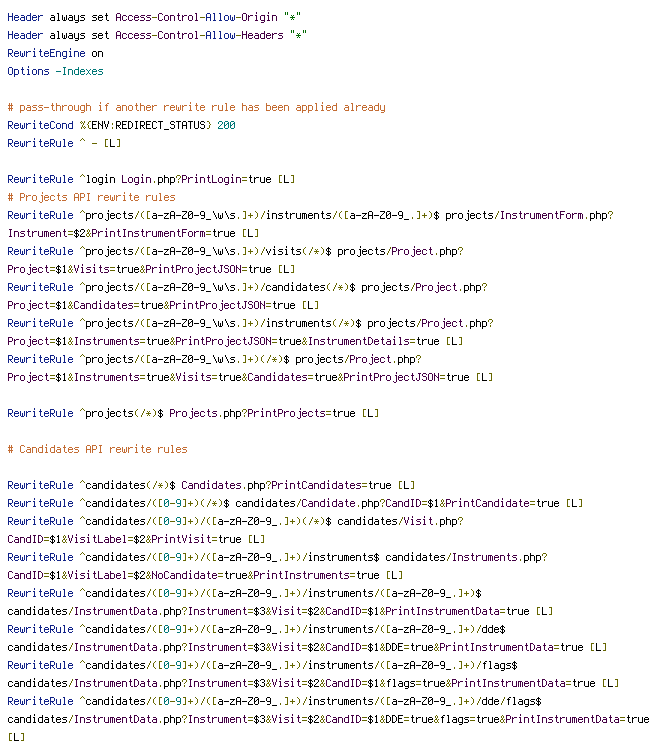Click the "RewriteCond" directive
The width and height of the screenshot is (658, 754).
coord(40,126)
